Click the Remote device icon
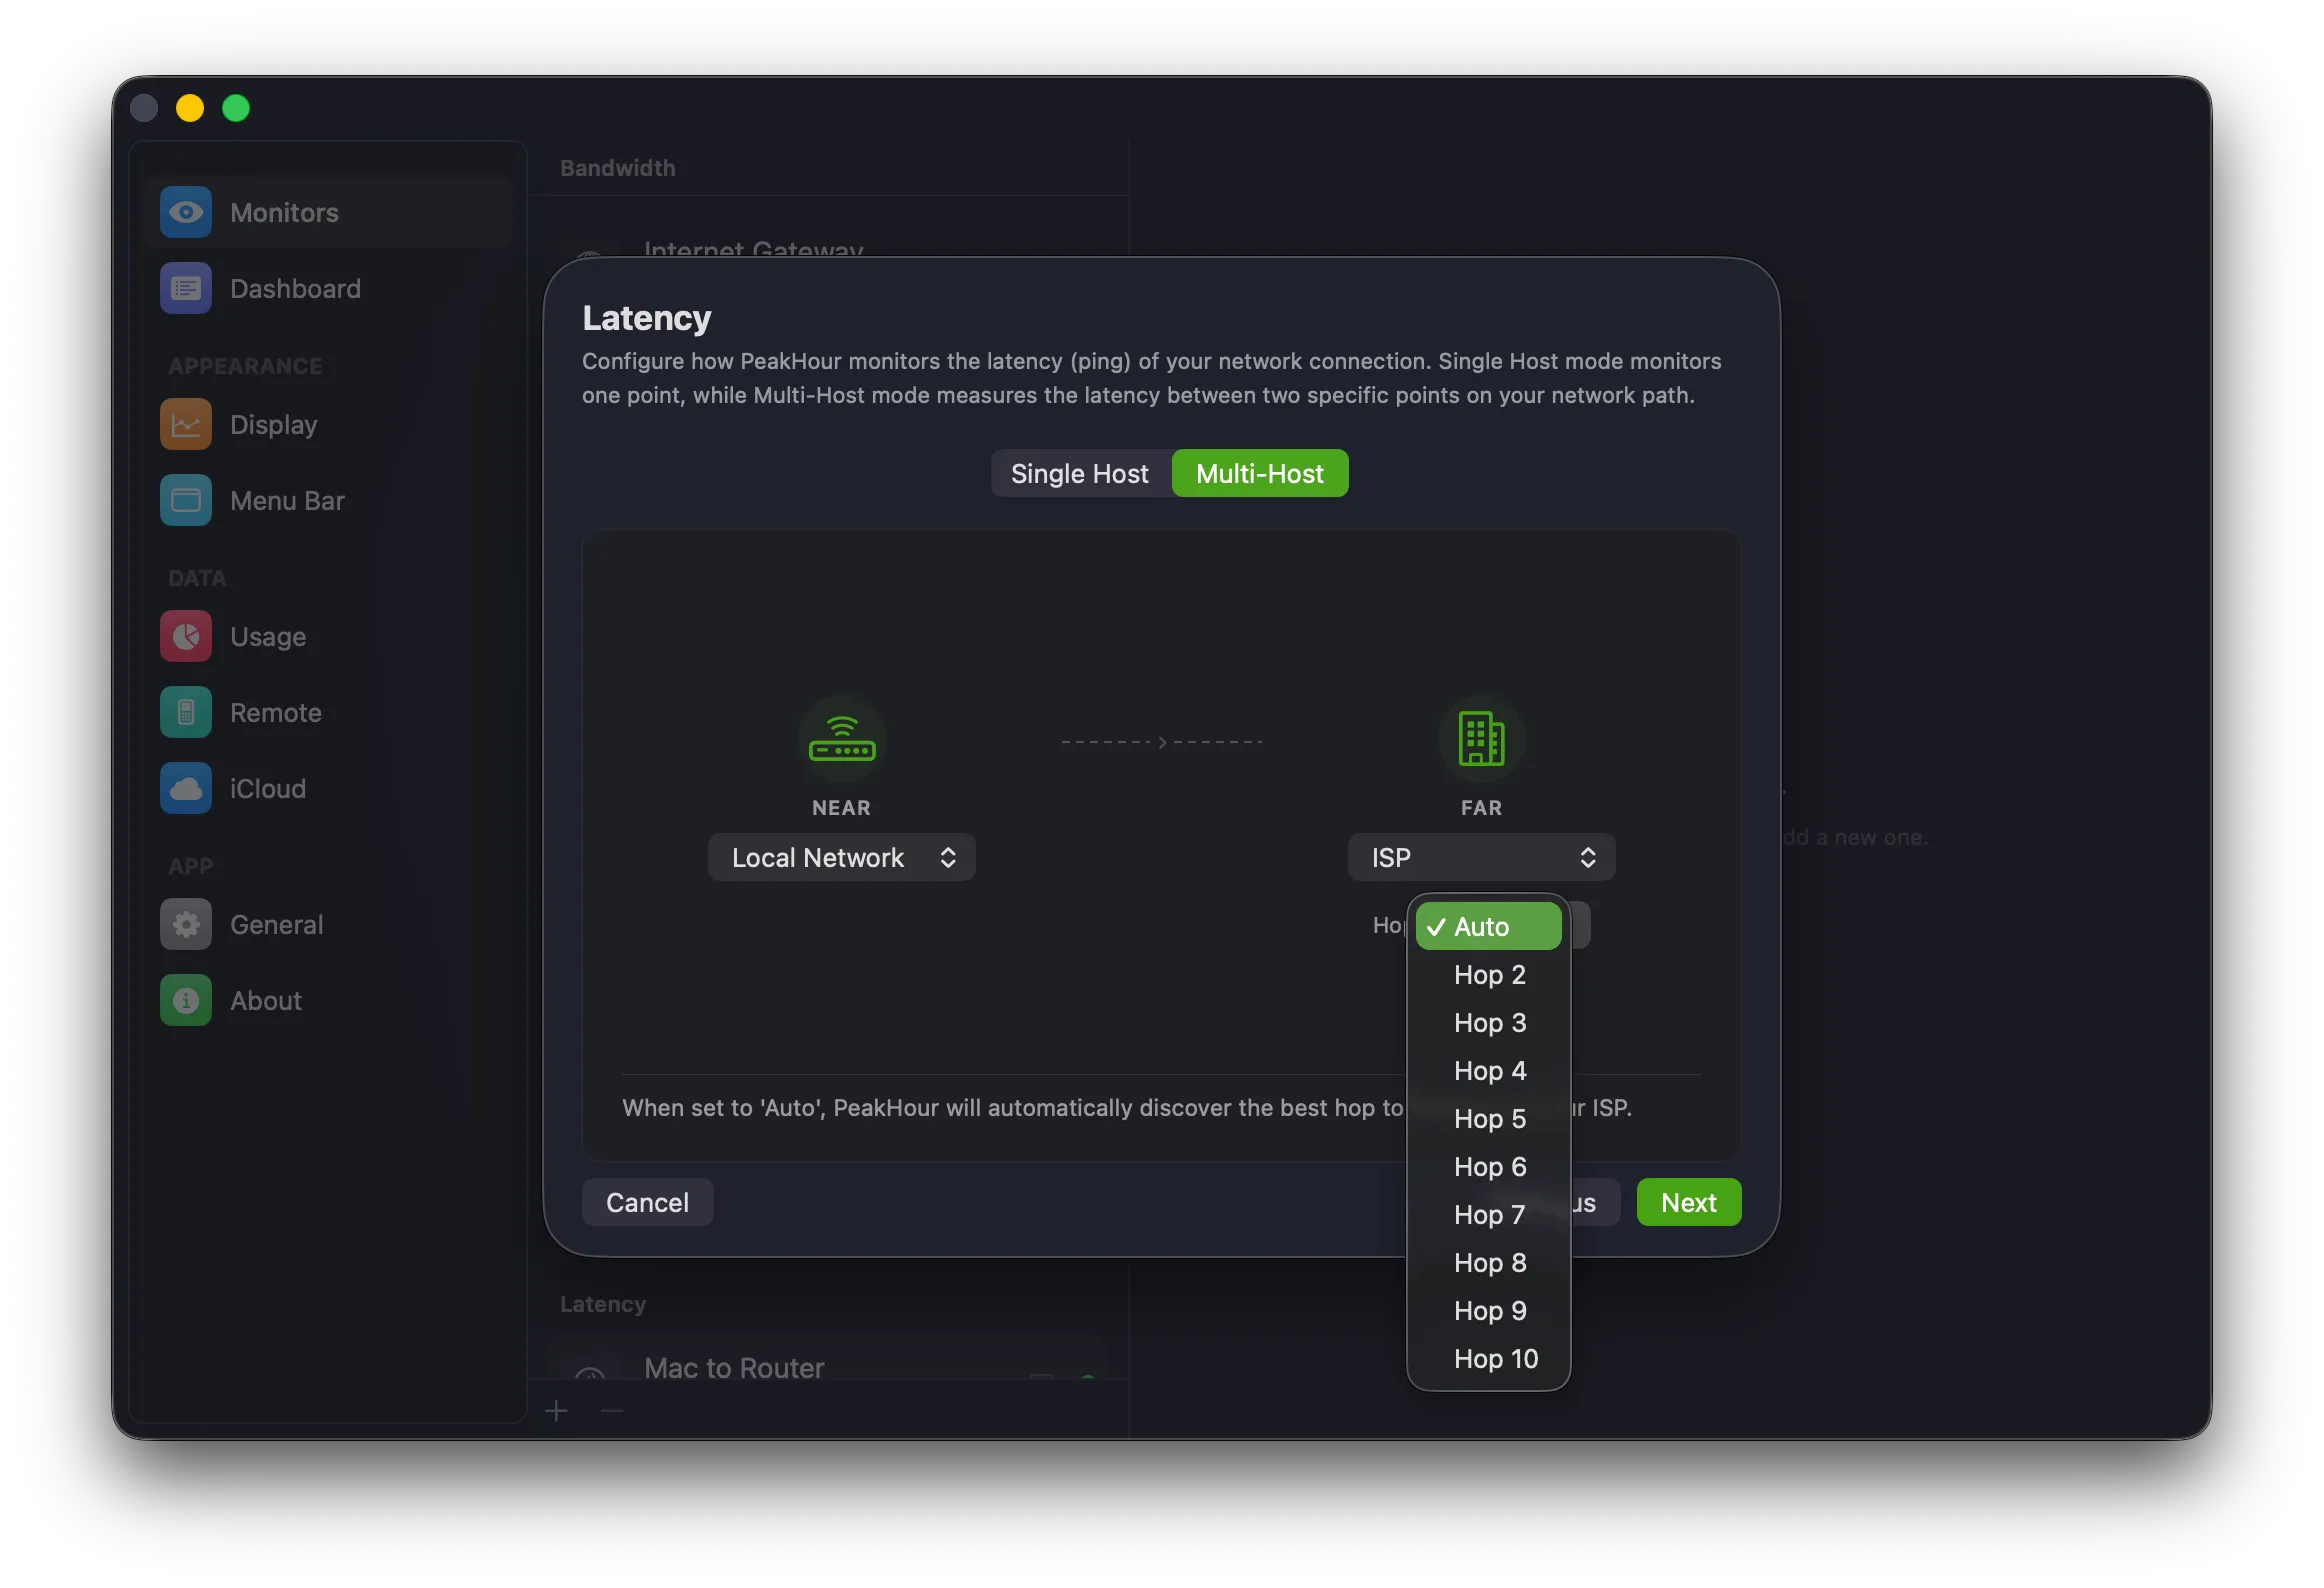 click(x=186, y=712)
